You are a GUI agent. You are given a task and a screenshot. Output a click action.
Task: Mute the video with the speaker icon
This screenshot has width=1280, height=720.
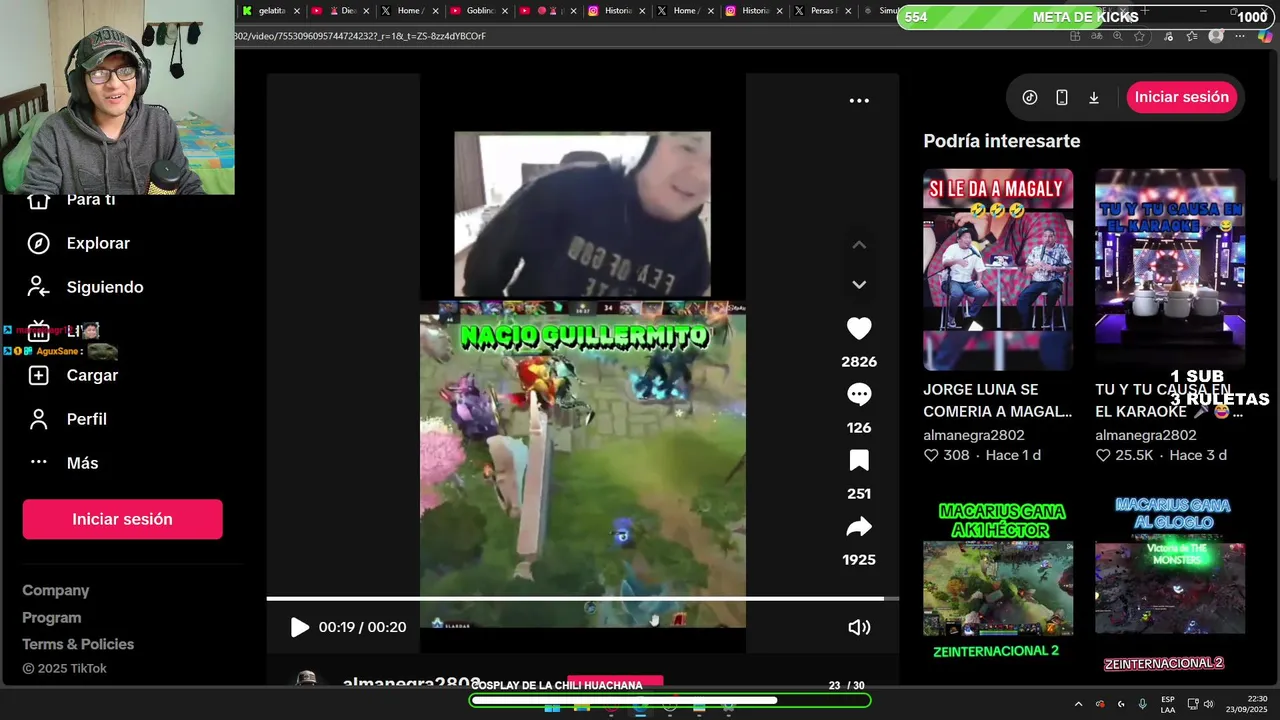click(x=859, y=627)
